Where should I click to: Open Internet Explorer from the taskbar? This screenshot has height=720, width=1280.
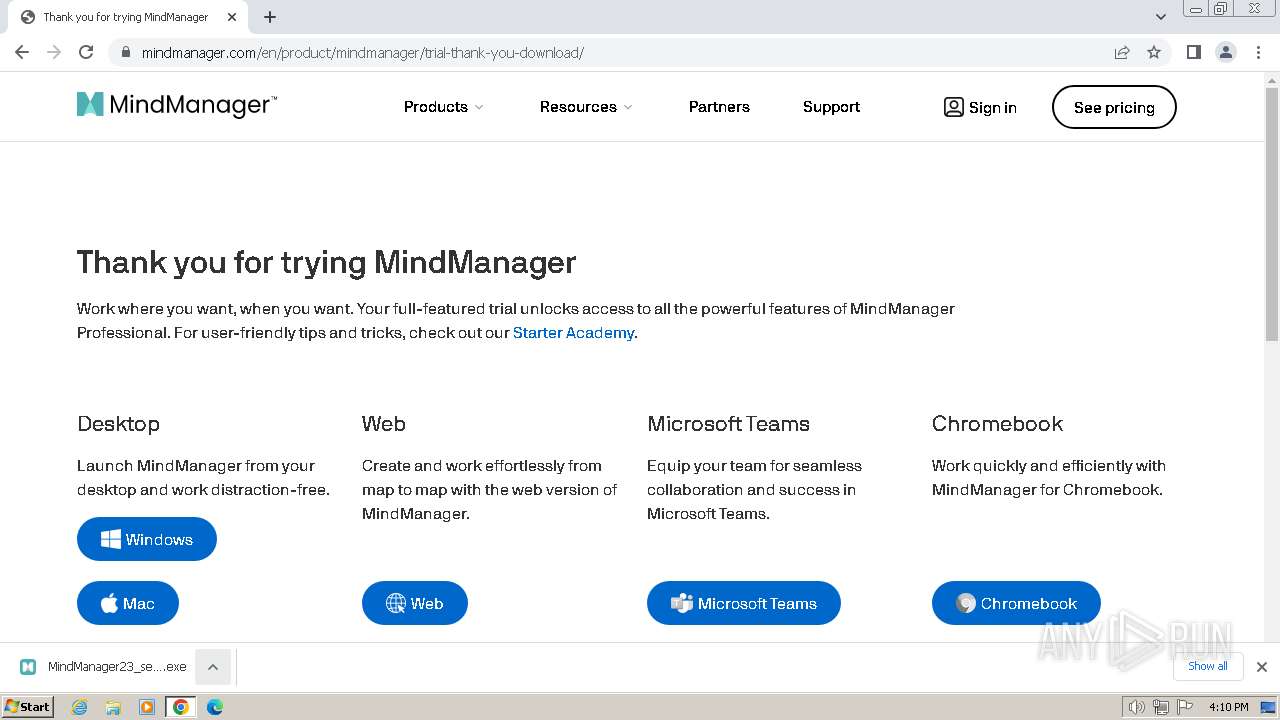[x=80, y=707]
